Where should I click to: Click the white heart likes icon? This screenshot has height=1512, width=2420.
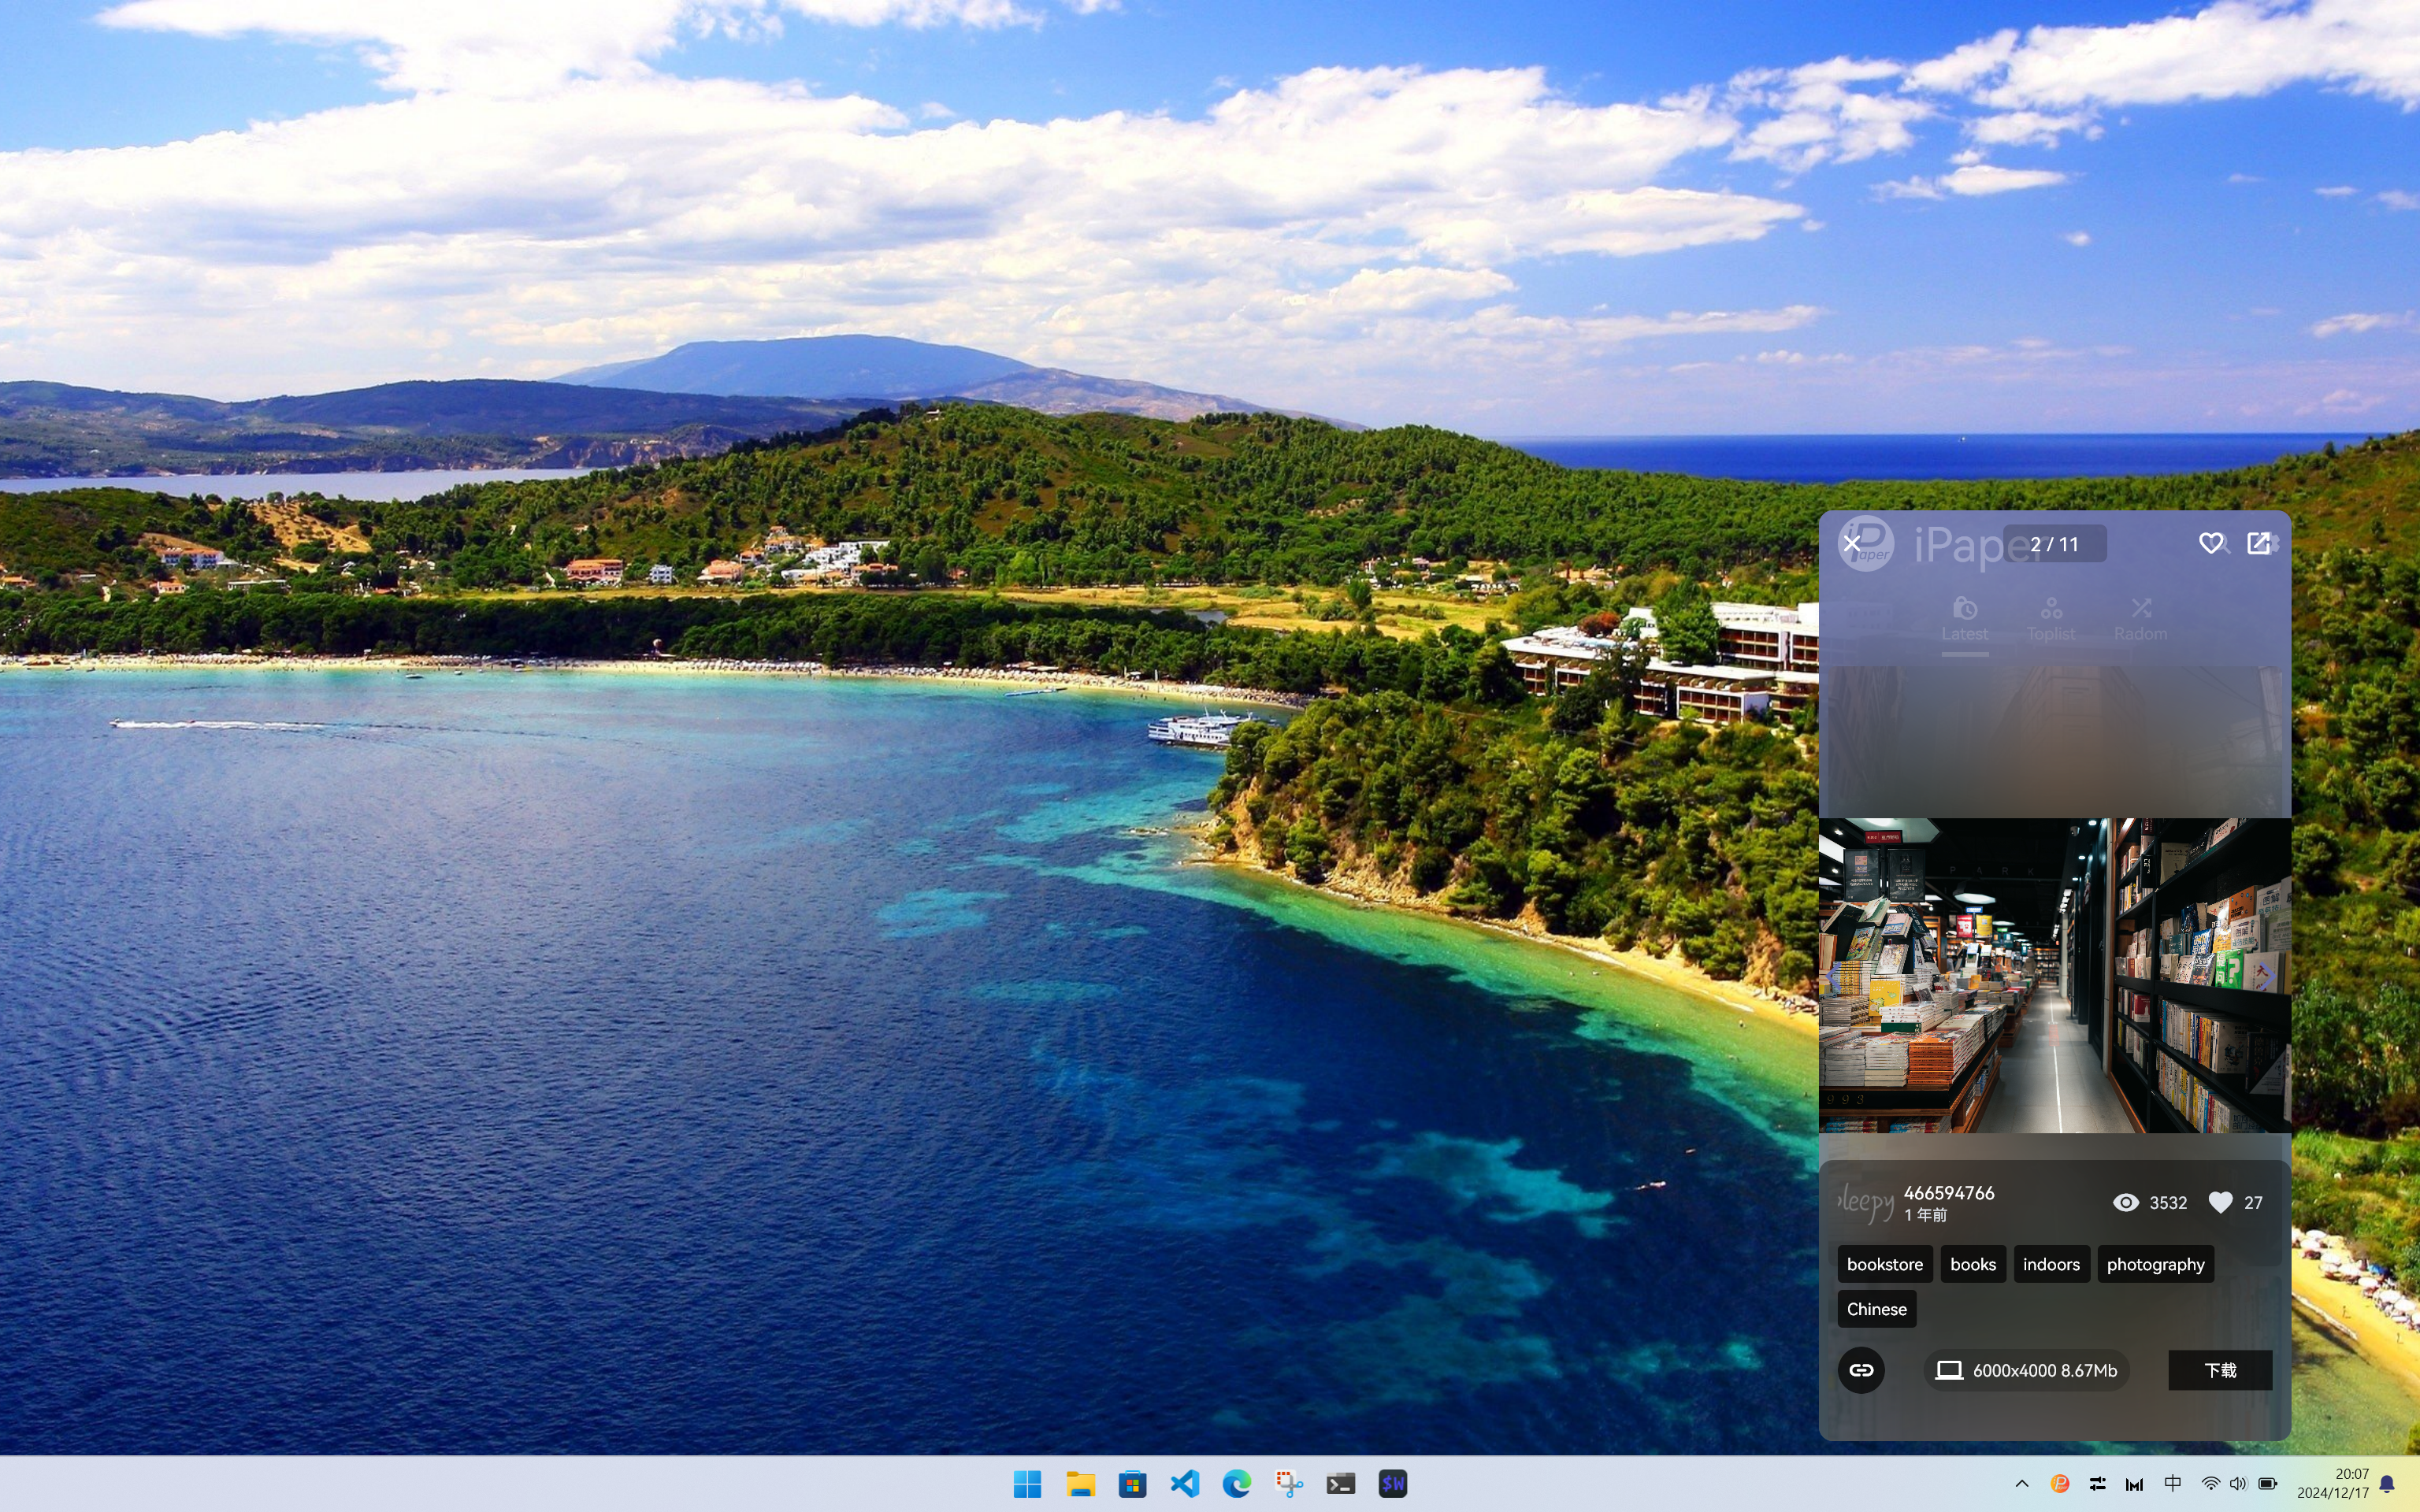2220,1202
